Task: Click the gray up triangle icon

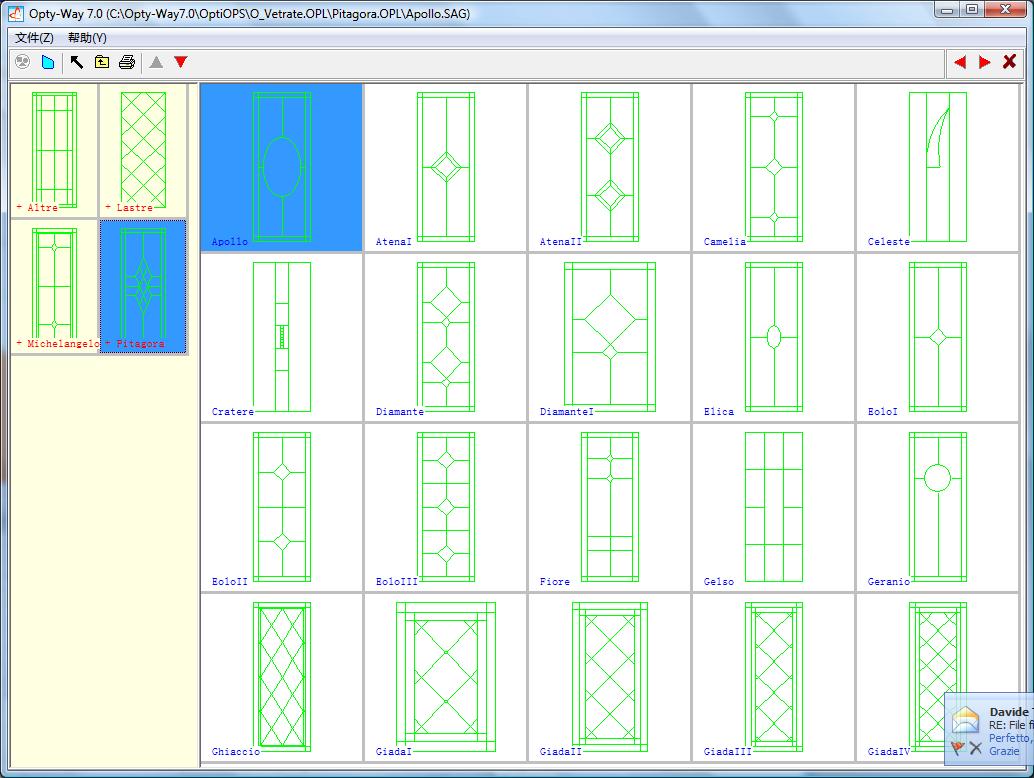Action: click(x=156, y=62)
